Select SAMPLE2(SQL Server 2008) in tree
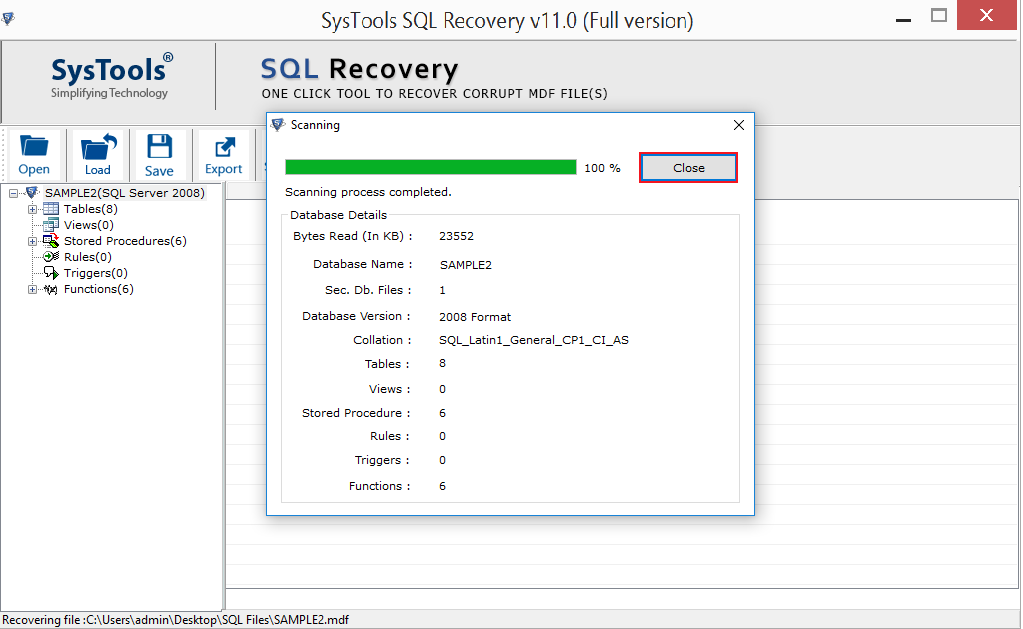 click(125, 193)
